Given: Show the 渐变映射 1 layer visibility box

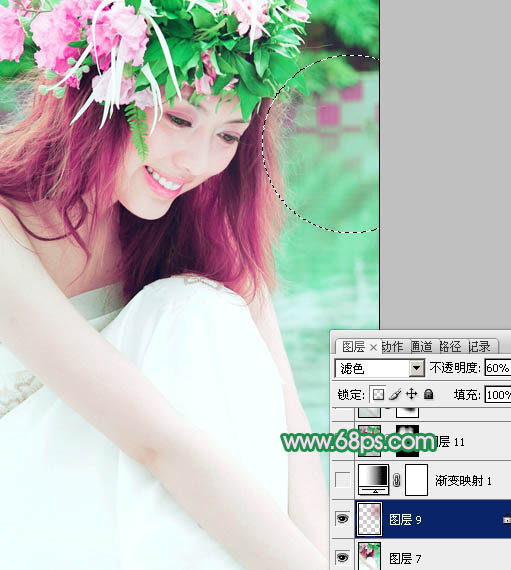Looking at the screenshot, I should (x=342, y=480).
